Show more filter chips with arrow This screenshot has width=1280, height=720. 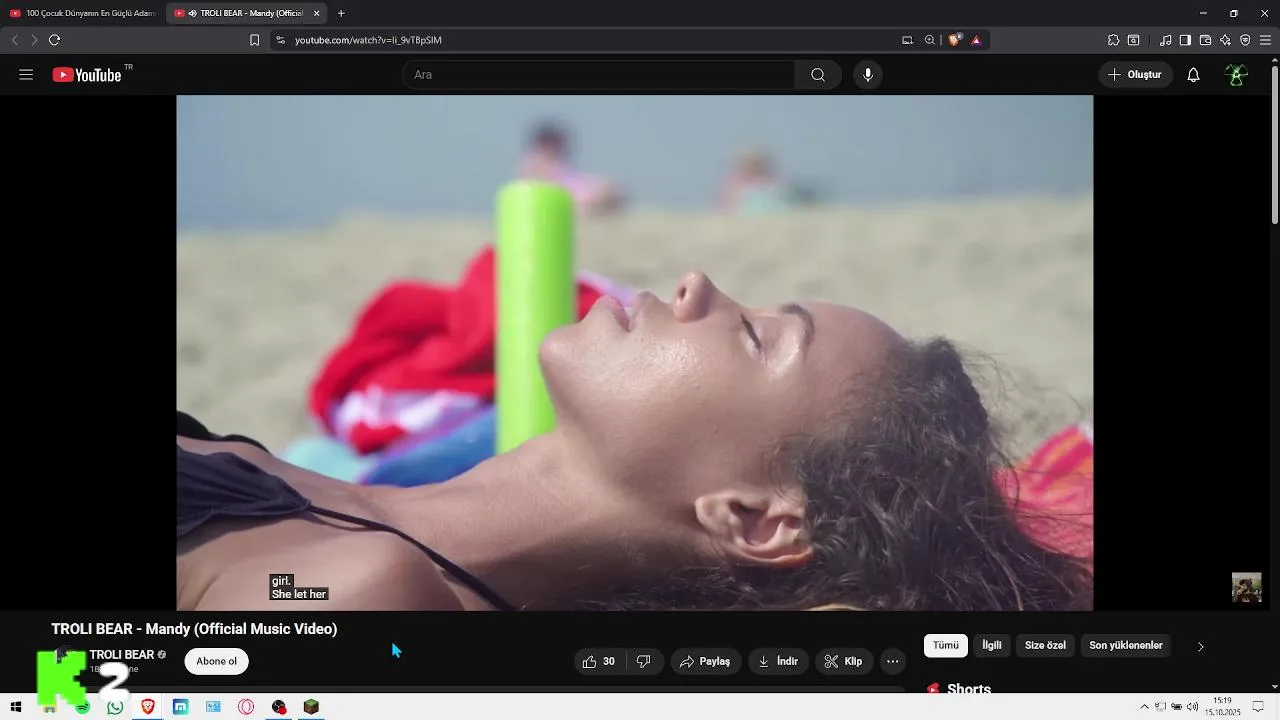click(x=1201, y=646)
